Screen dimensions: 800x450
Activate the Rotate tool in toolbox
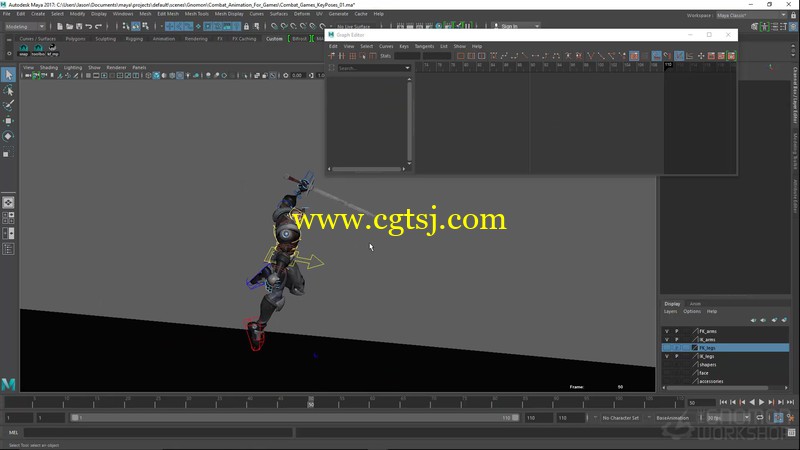point(8,136)
